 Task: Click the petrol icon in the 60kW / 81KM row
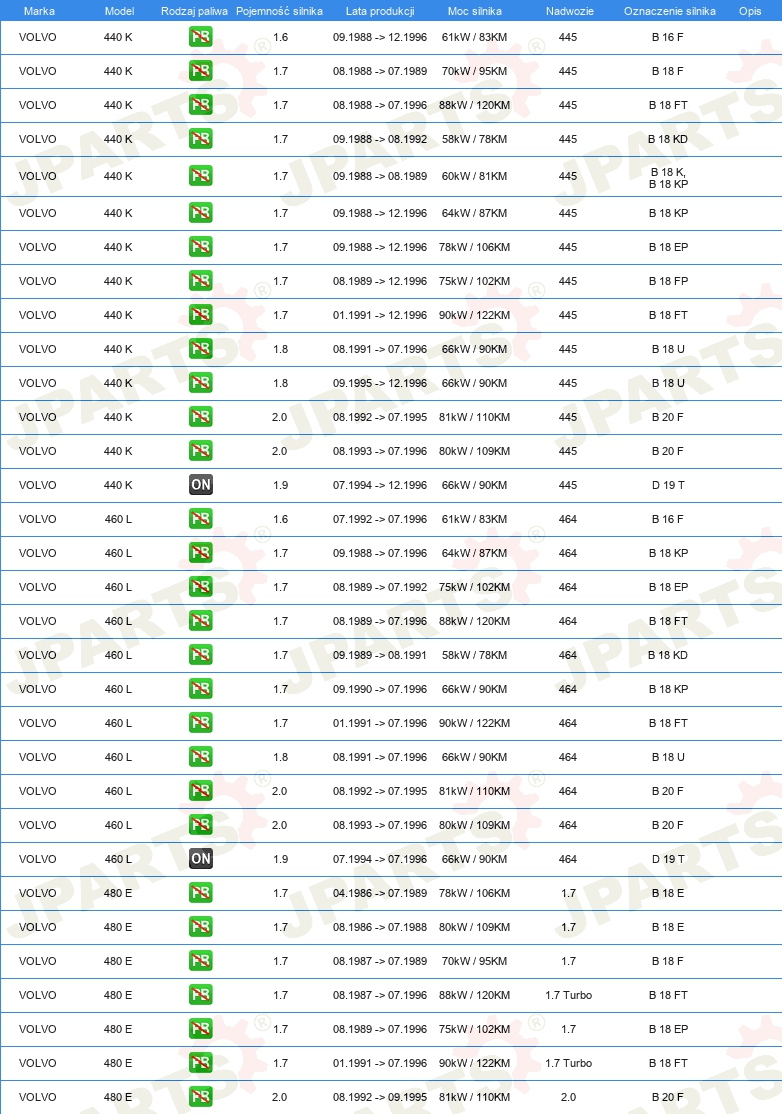pos(201,176)
